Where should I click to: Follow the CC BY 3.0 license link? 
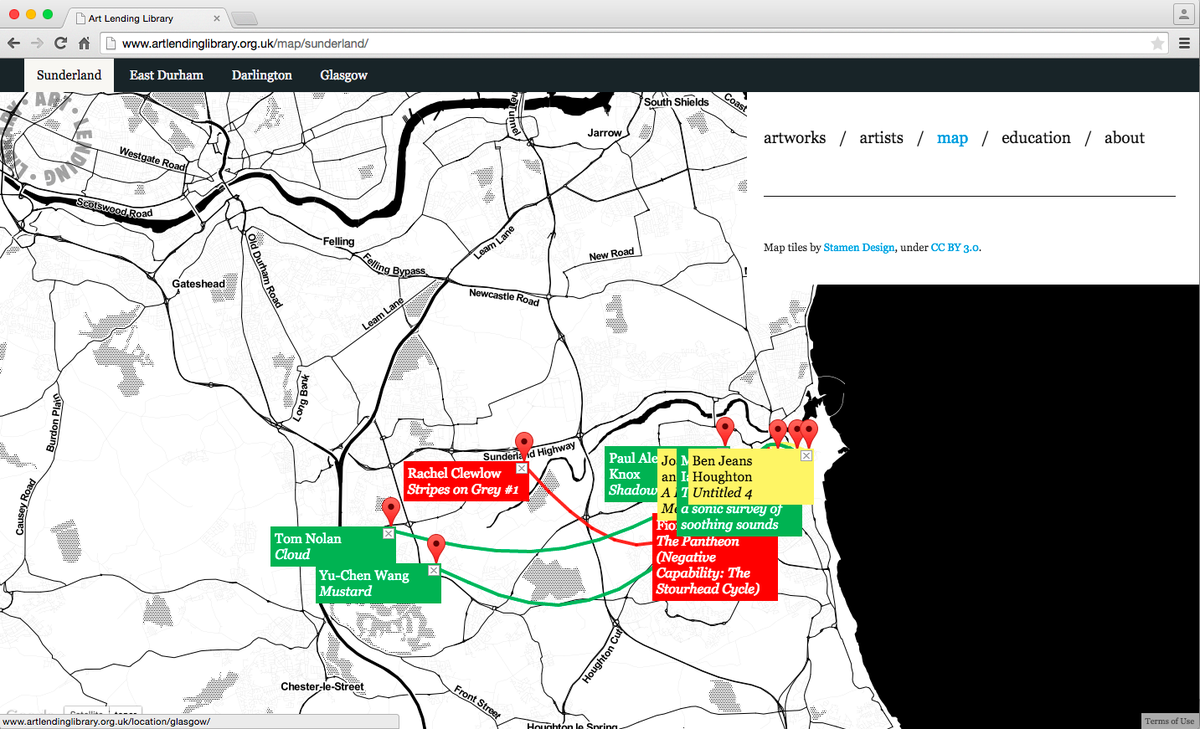point(955,247)
